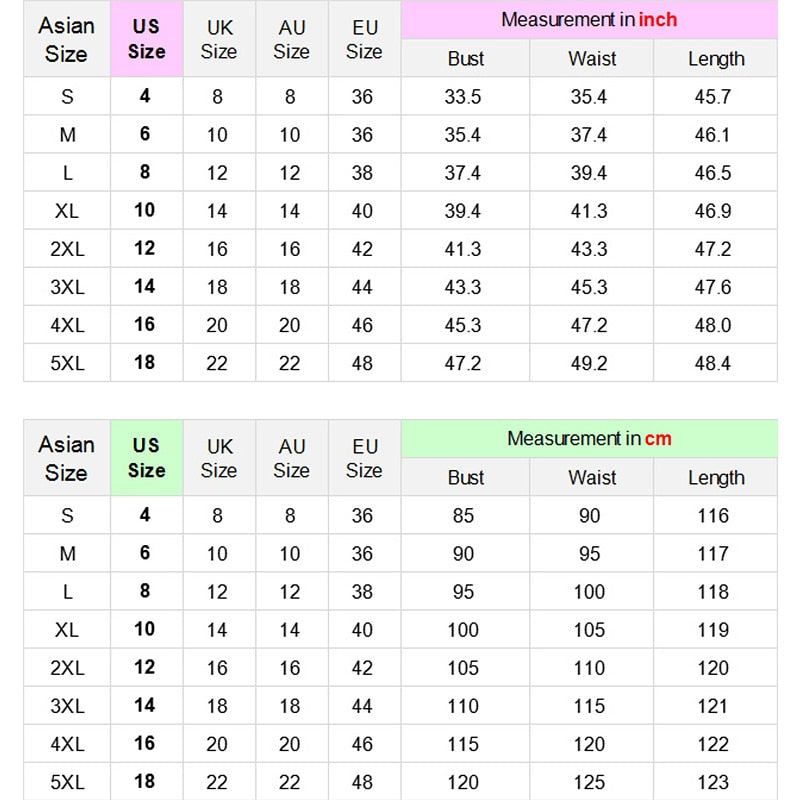Click Asian Size header in the cm table

pyautogui.click(x=67, y=458)
